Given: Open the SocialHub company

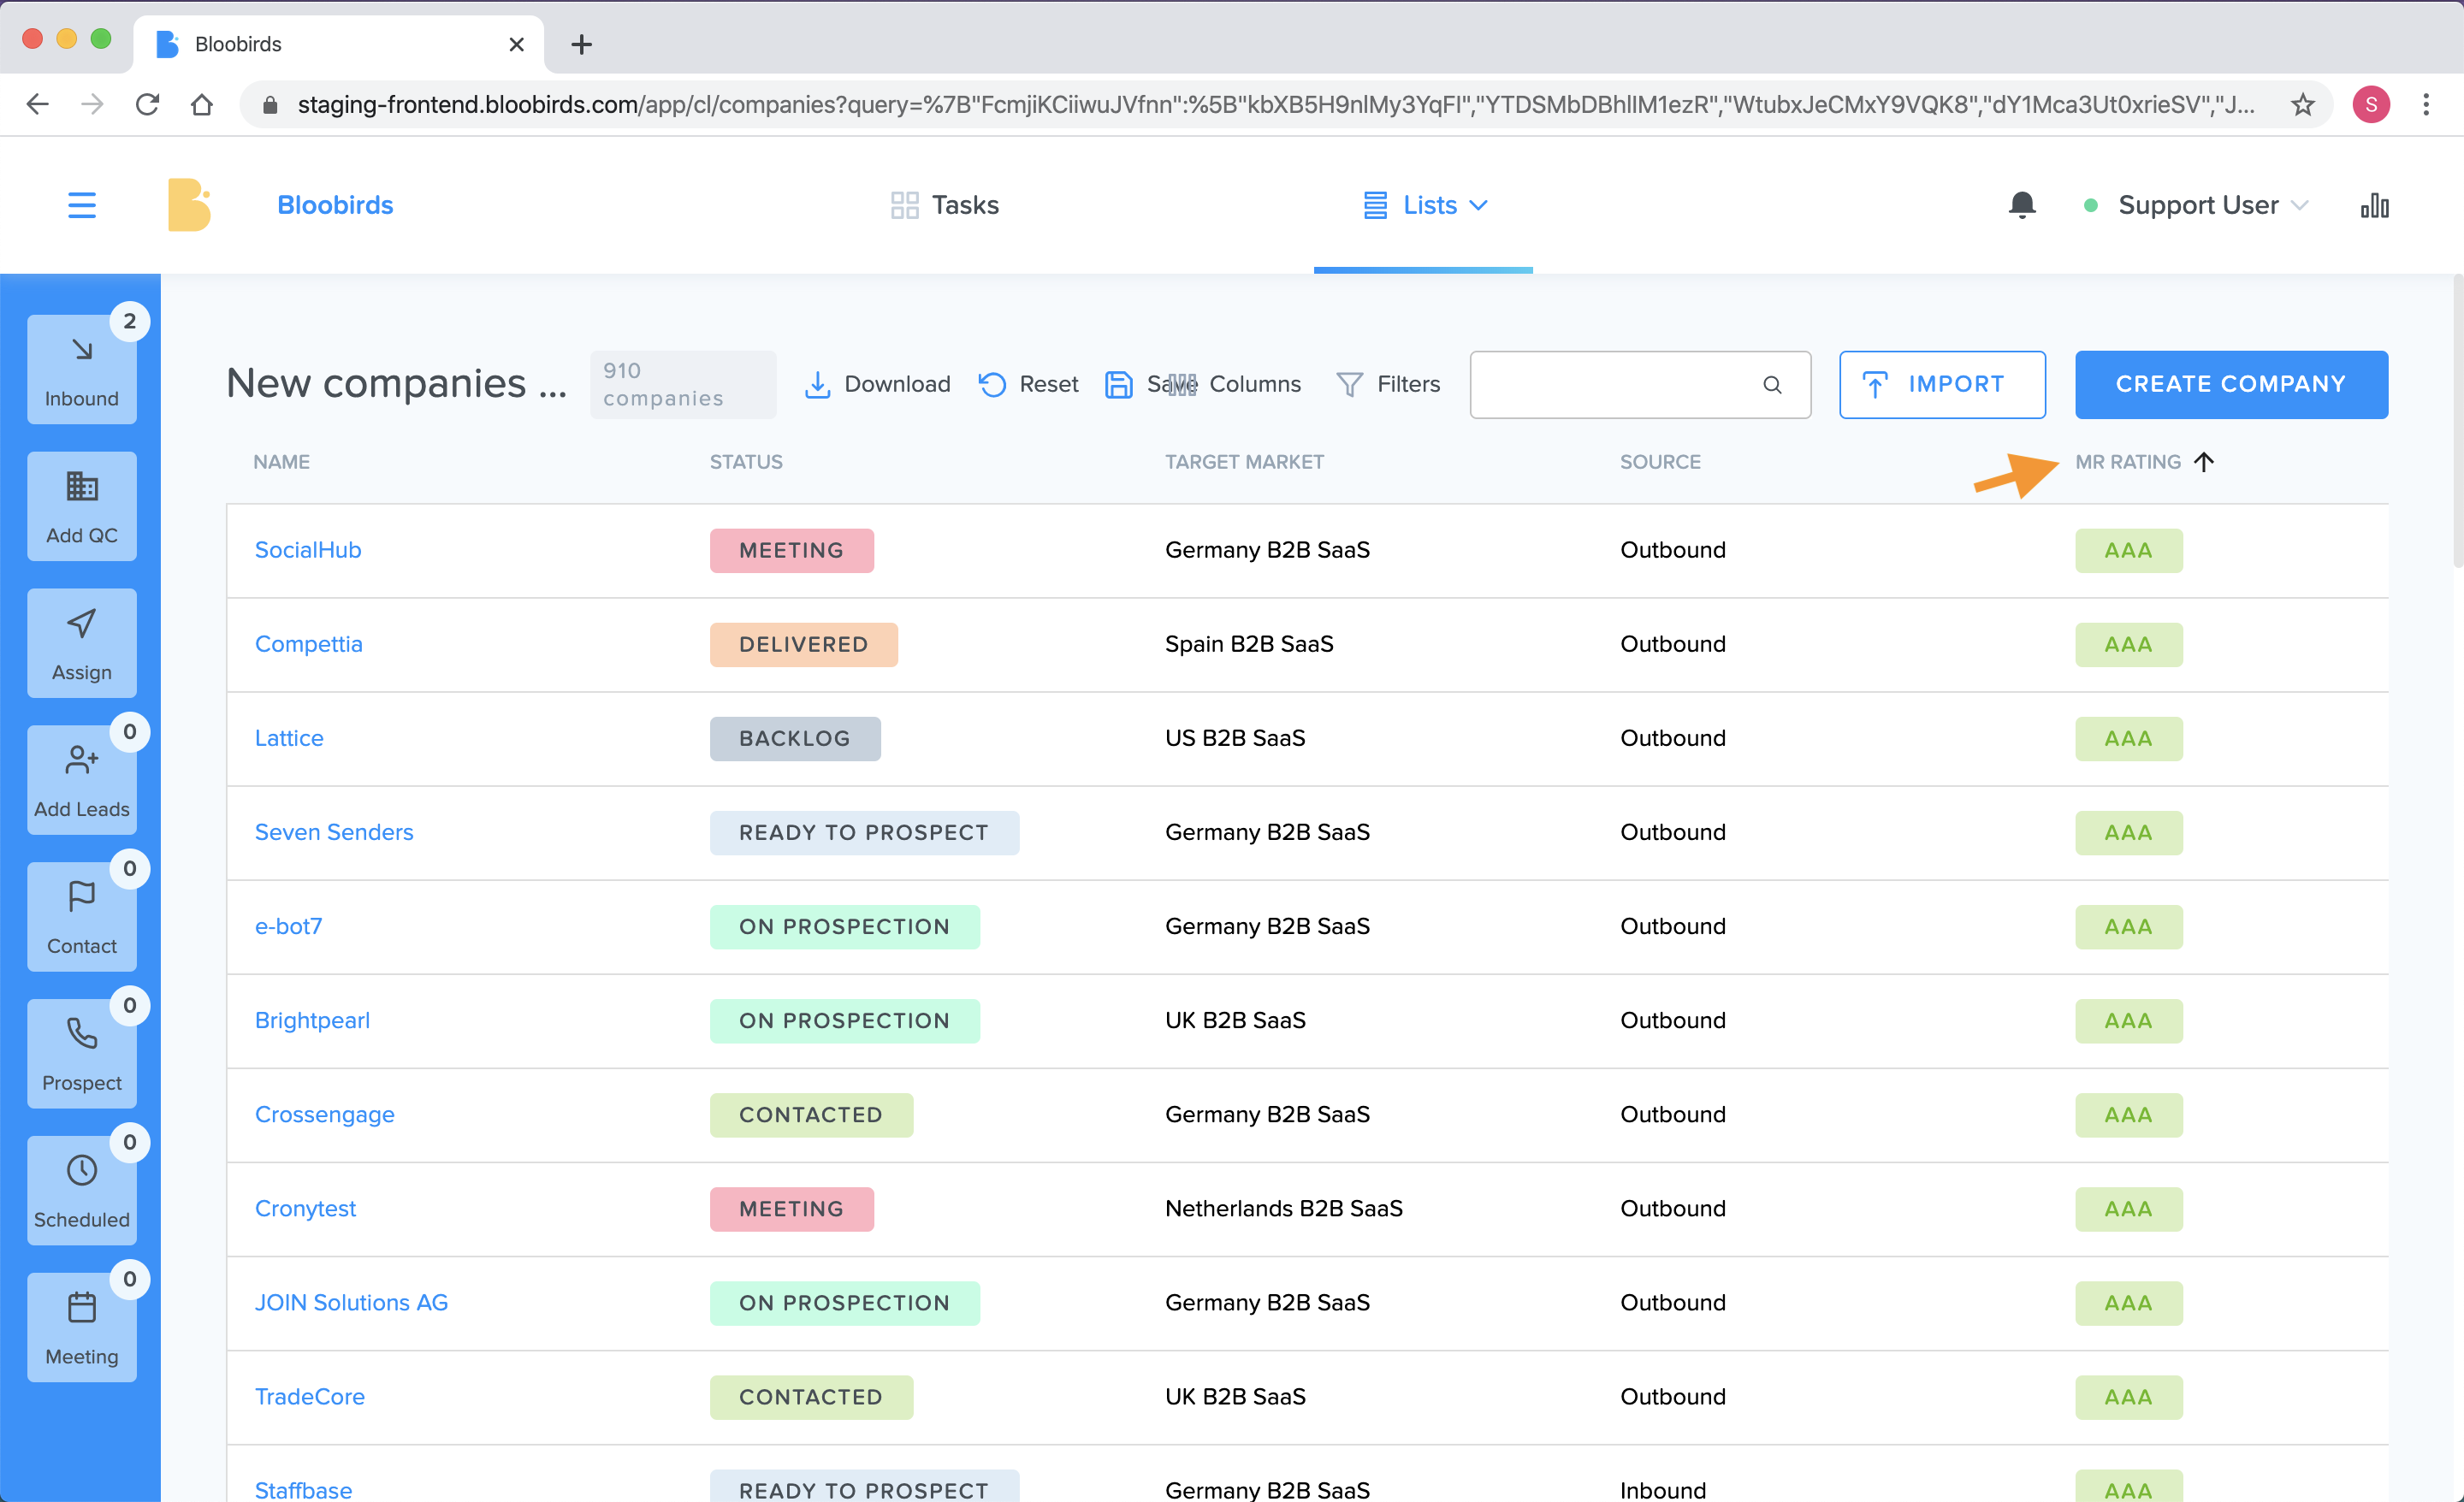Looking at the screenshot, I should [x=308, y=550].
